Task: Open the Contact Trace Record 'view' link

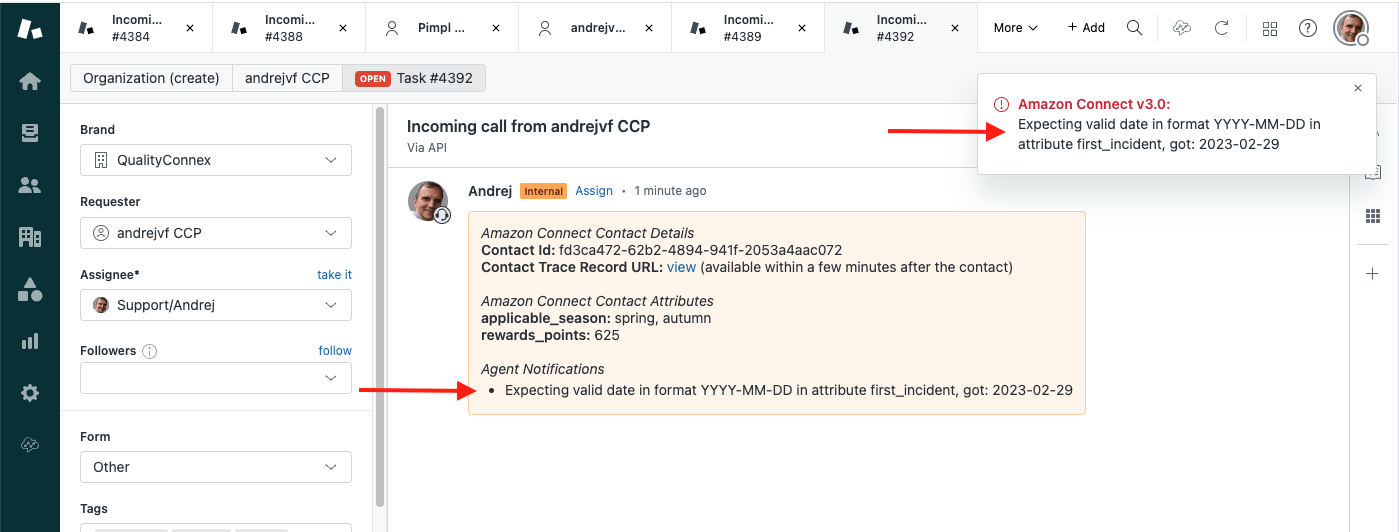Action: [681, 267]
